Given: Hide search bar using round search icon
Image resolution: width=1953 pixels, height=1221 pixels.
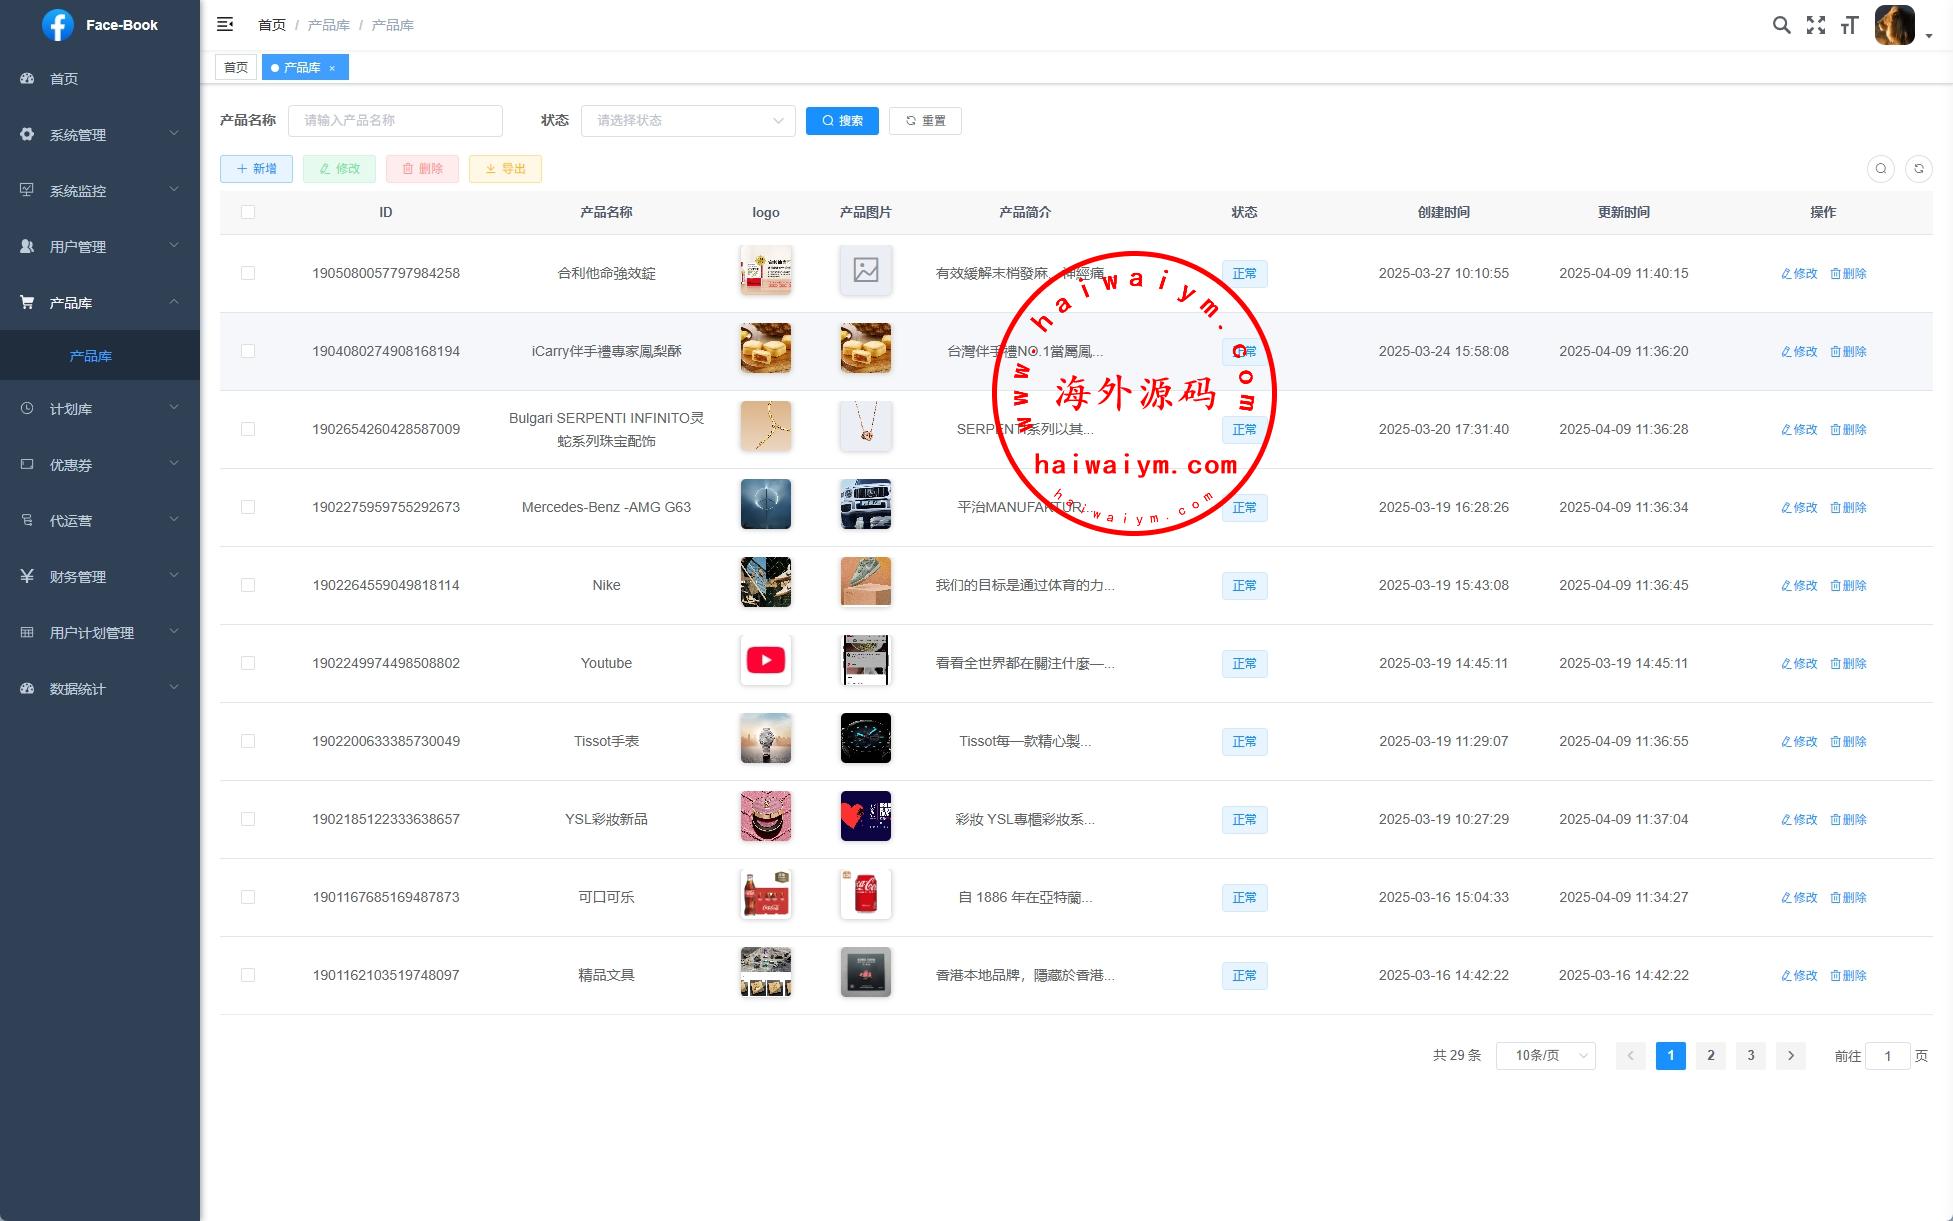Looking at the screenshot, I should [x=1880, y=169].
